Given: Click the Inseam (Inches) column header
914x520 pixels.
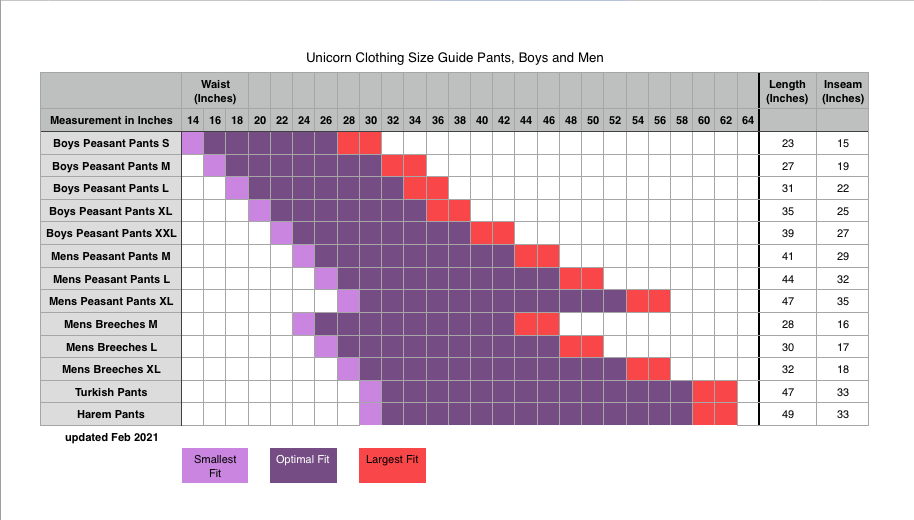Looking at the screenshot, I should tap(842, 91).
